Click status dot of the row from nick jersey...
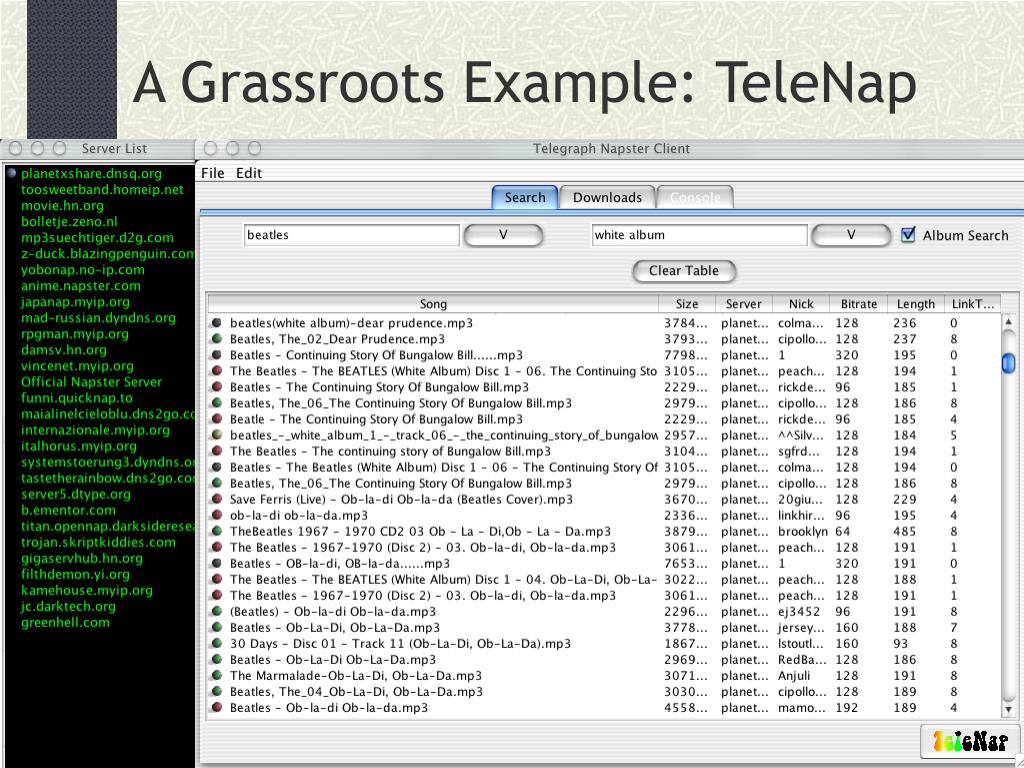 point(216,628)
